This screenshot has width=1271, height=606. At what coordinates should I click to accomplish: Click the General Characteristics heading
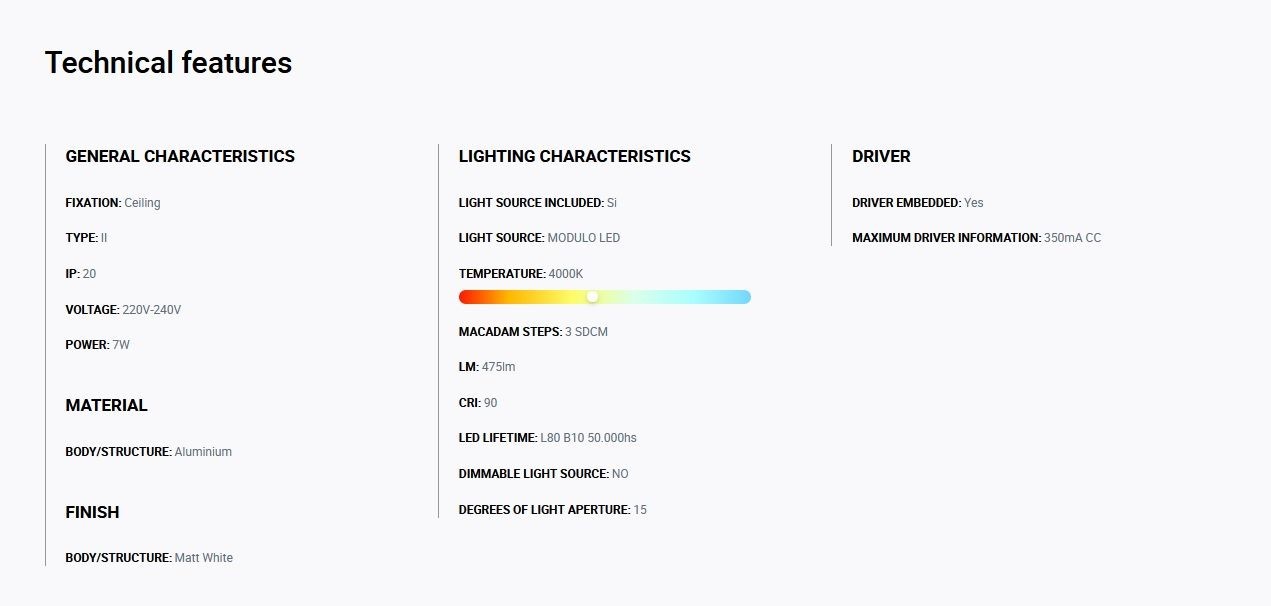180,157
